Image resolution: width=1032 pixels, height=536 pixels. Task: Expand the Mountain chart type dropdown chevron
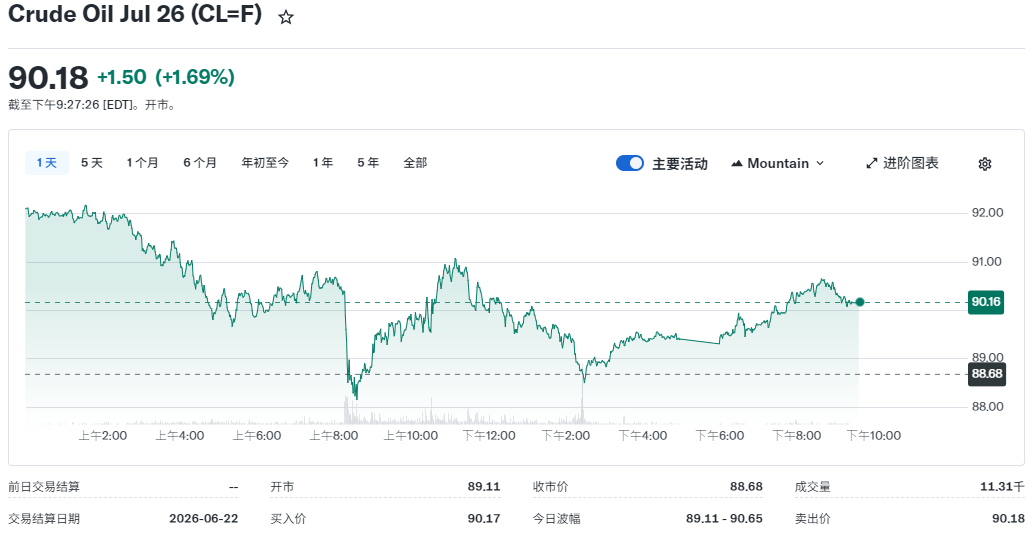820,163
